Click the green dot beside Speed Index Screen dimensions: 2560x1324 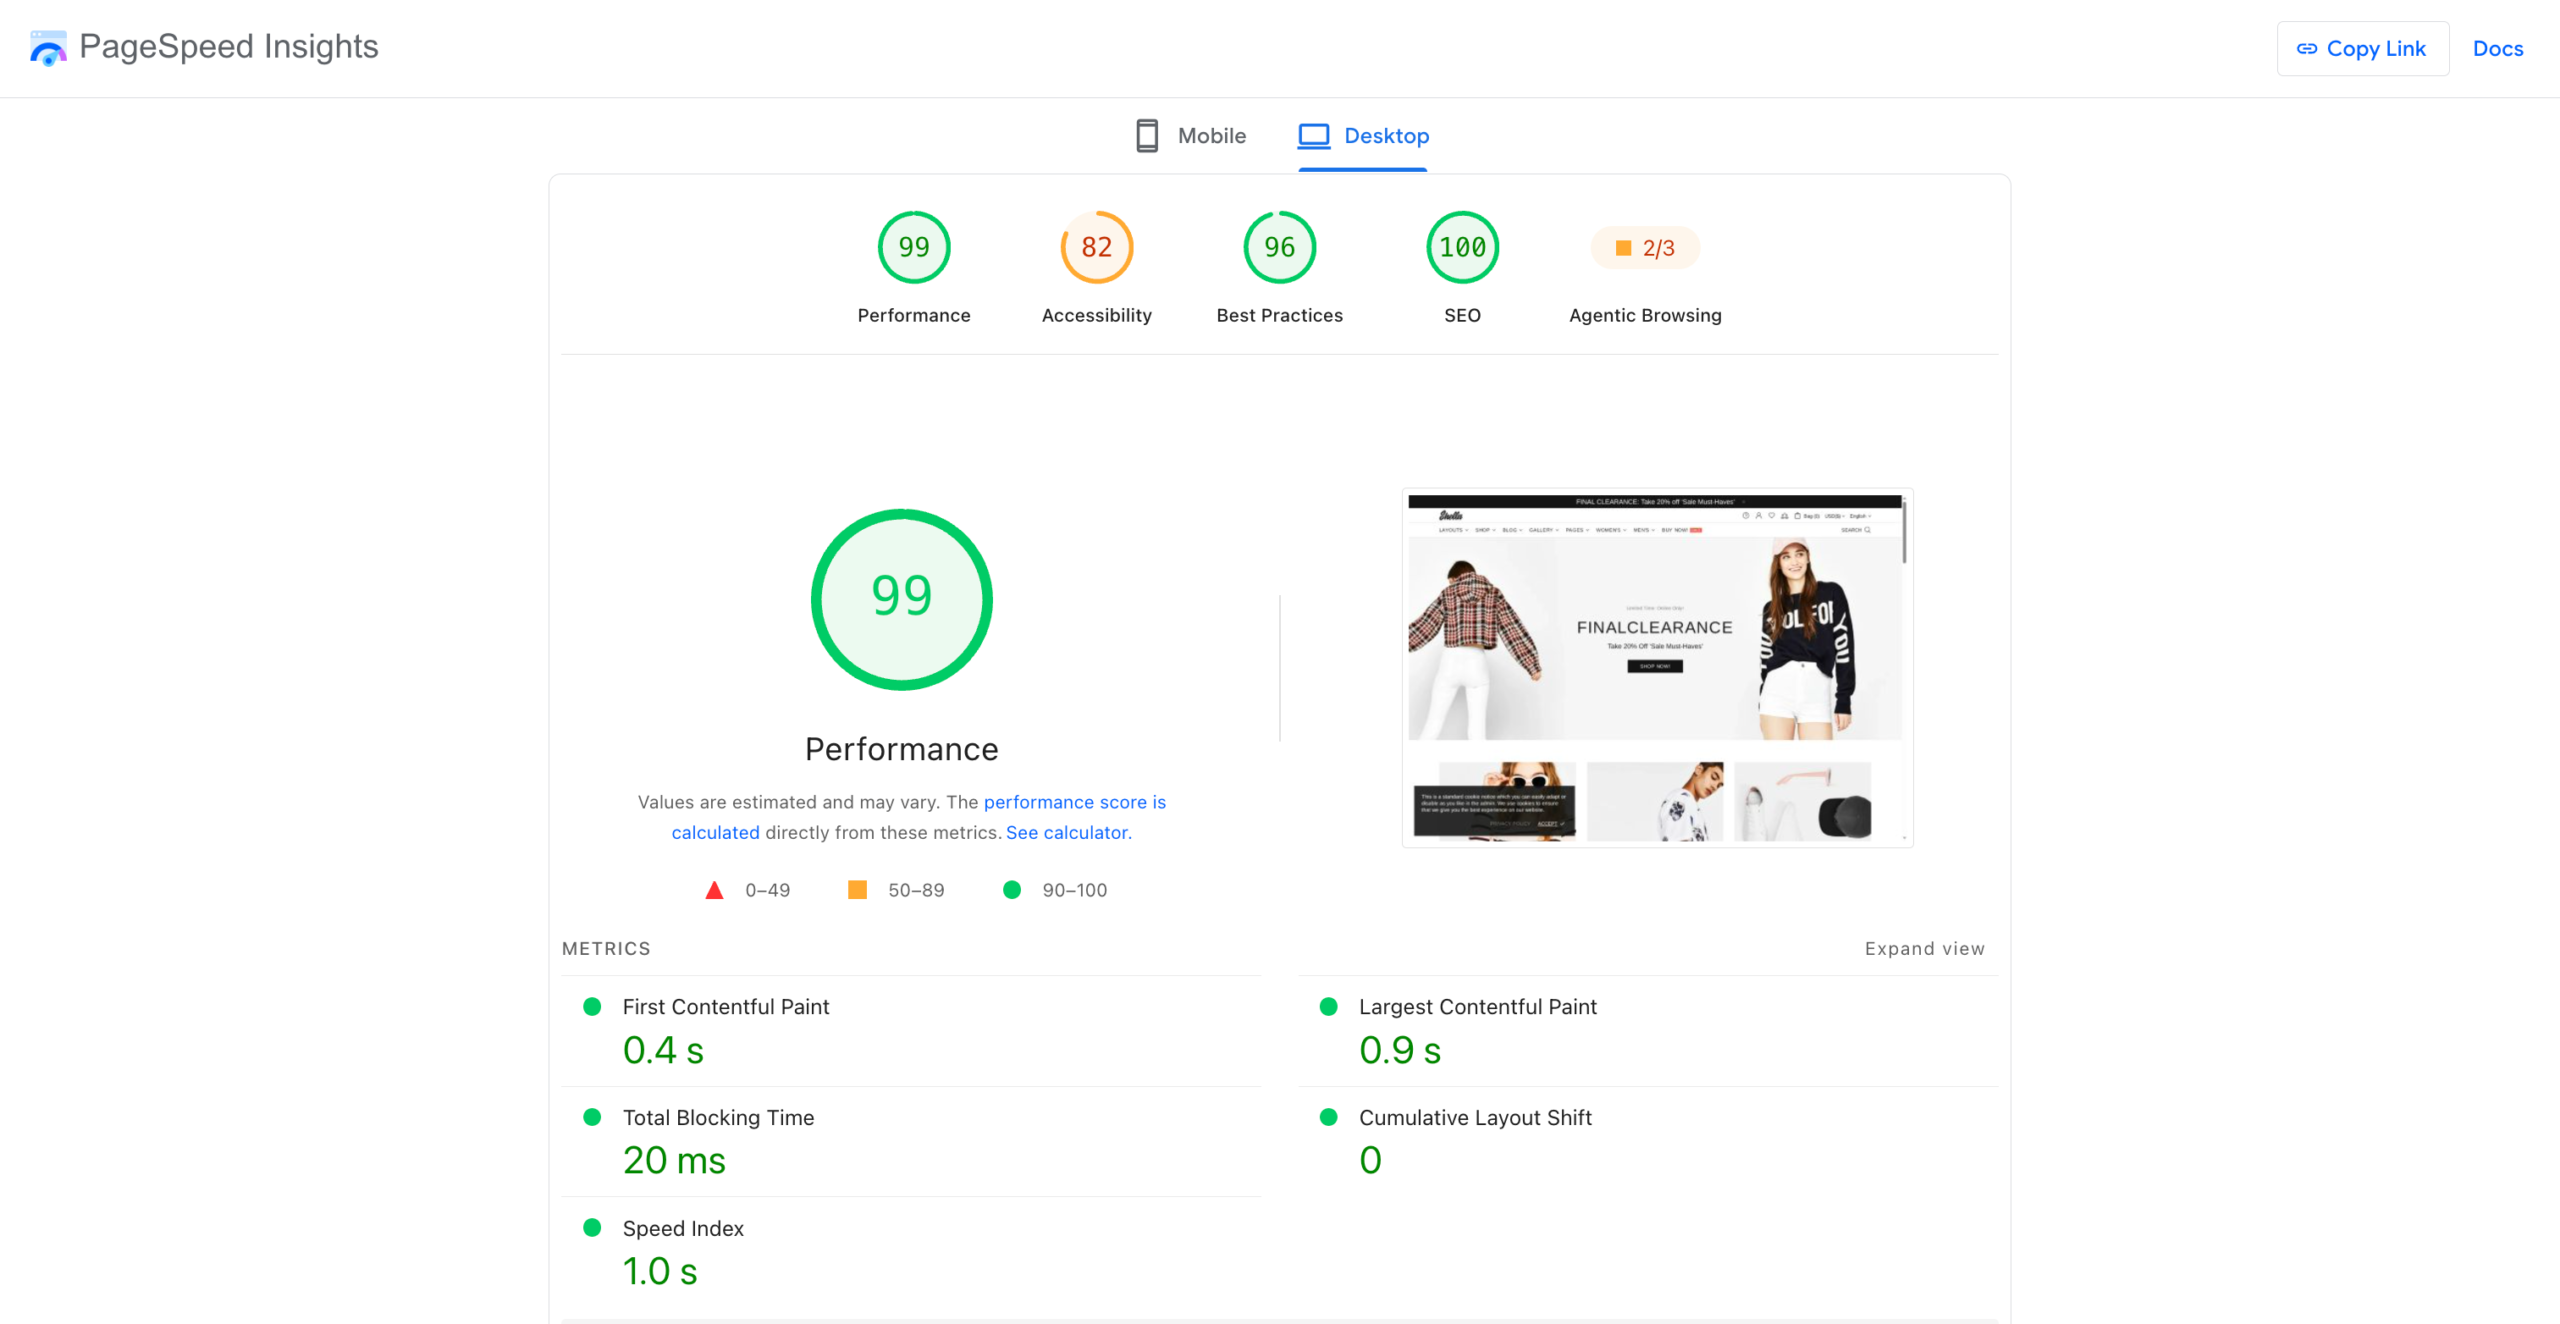[x=592, y=1227]
